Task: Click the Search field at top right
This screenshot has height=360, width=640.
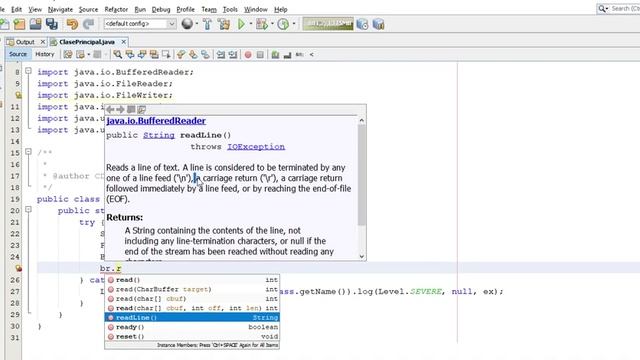Action: coord(625,8)
